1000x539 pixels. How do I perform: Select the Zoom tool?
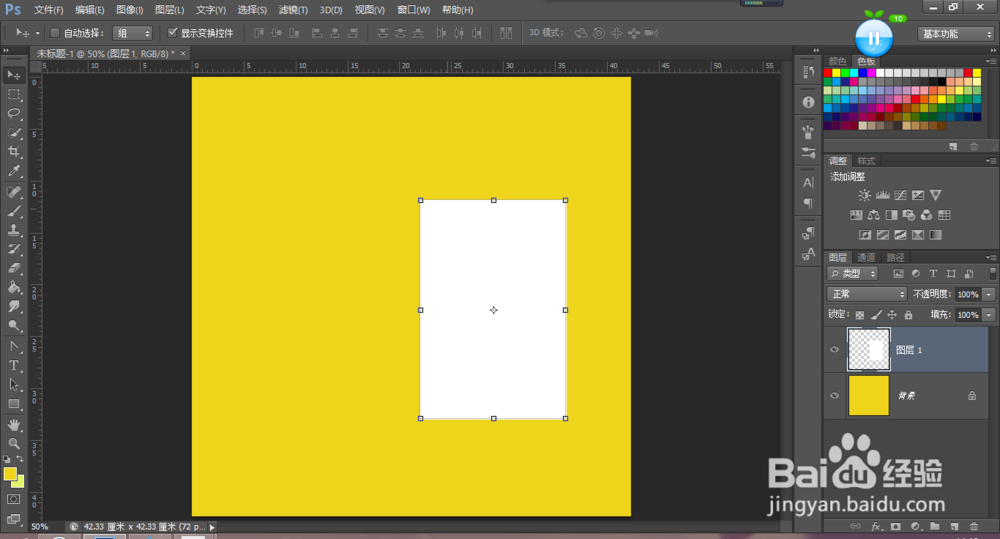point(13,444)
